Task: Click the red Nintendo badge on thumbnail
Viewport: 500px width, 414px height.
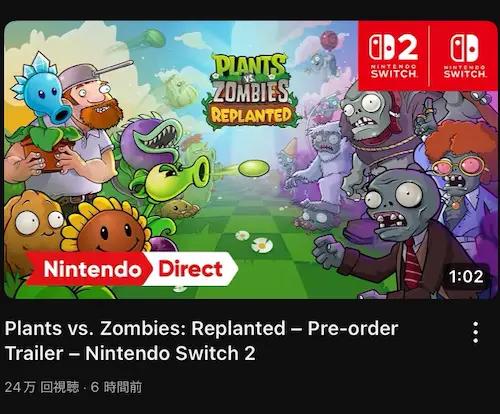Action: tap(89, 269)
